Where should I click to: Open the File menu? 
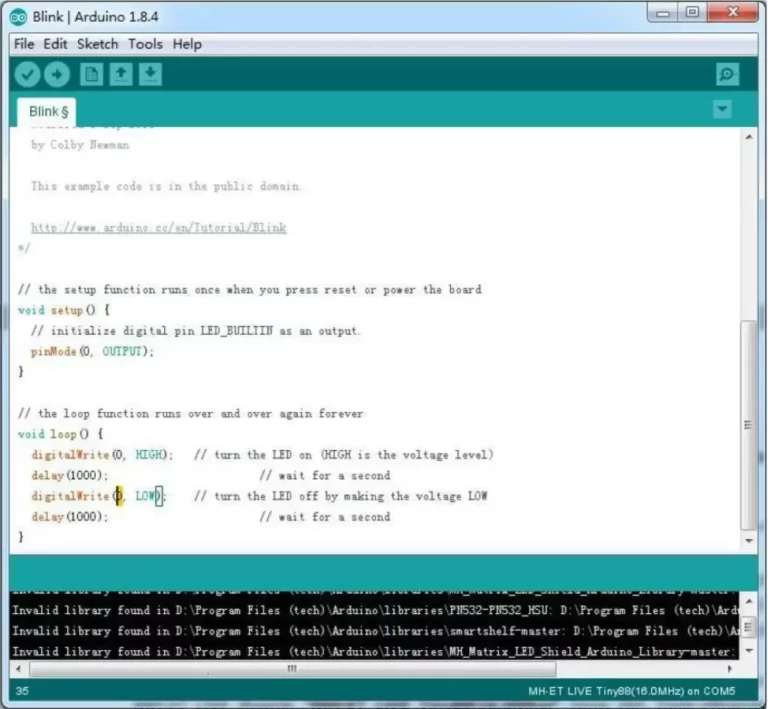[24, 44]
